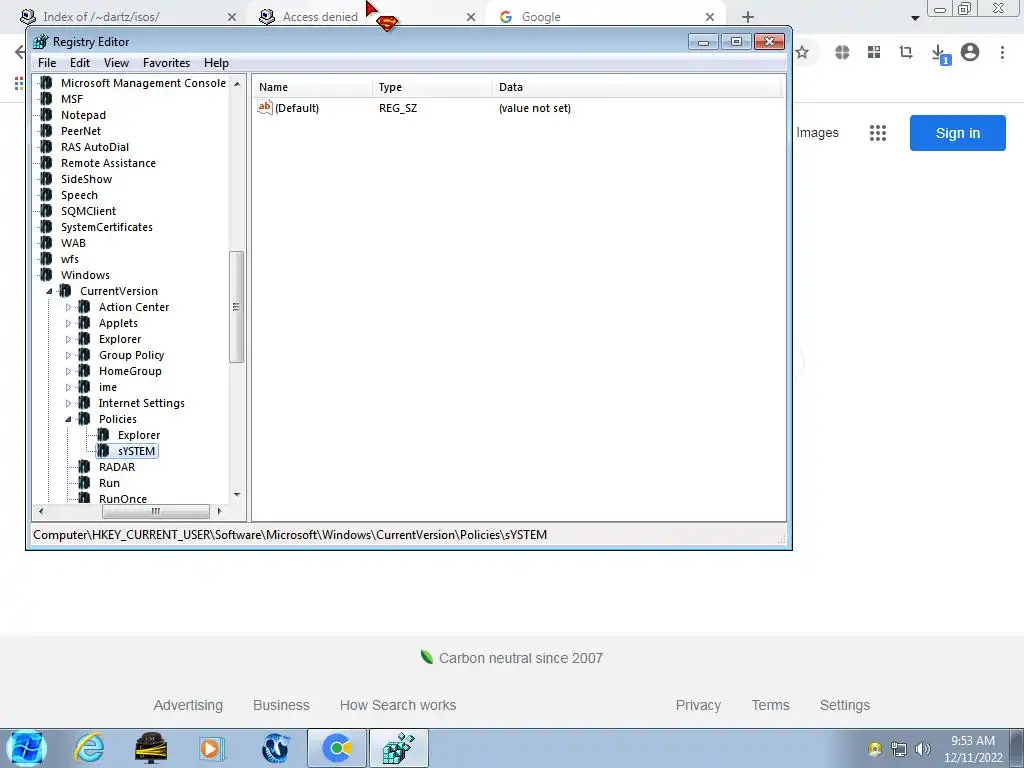1024x768 pixels.
Task: Close the Access denied tab
Action: click(471, 17)
